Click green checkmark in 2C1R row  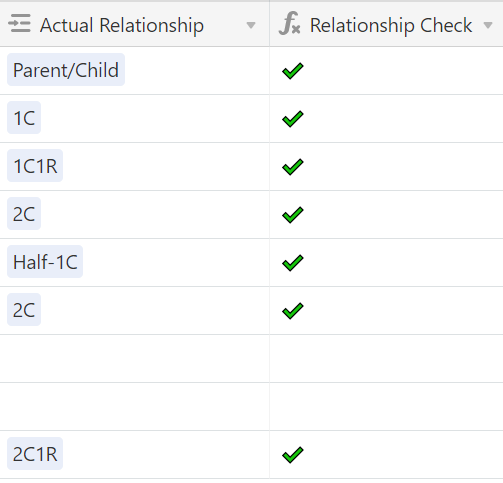tap(293, 455)
